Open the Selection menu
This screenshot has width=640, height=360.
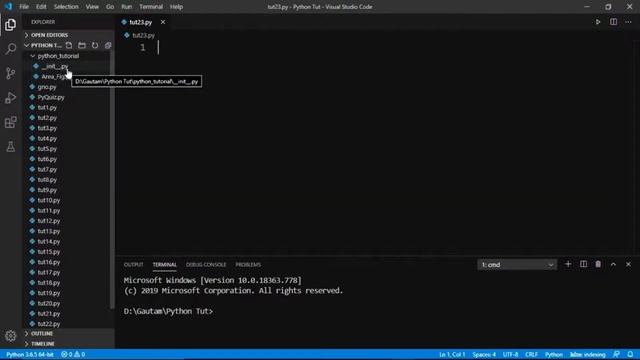66,7
